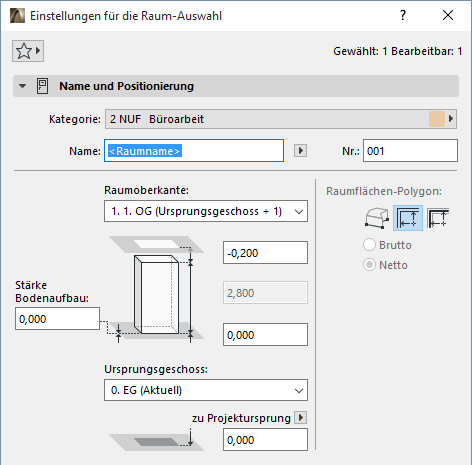Viewport: 472px width, 465px height.
Task: Open the zu Projektursprung arrow menu
Action: [x=301, y=417]
